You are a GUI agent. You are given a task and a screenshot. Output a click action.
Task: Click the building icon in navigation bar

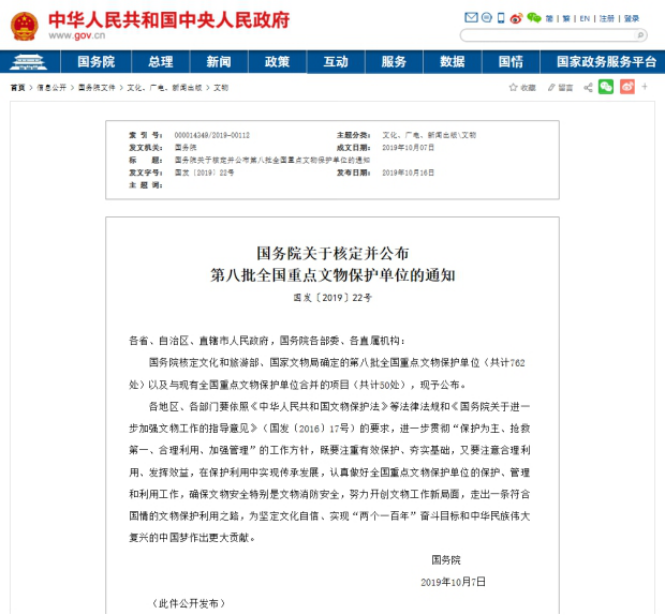point(28,62)
